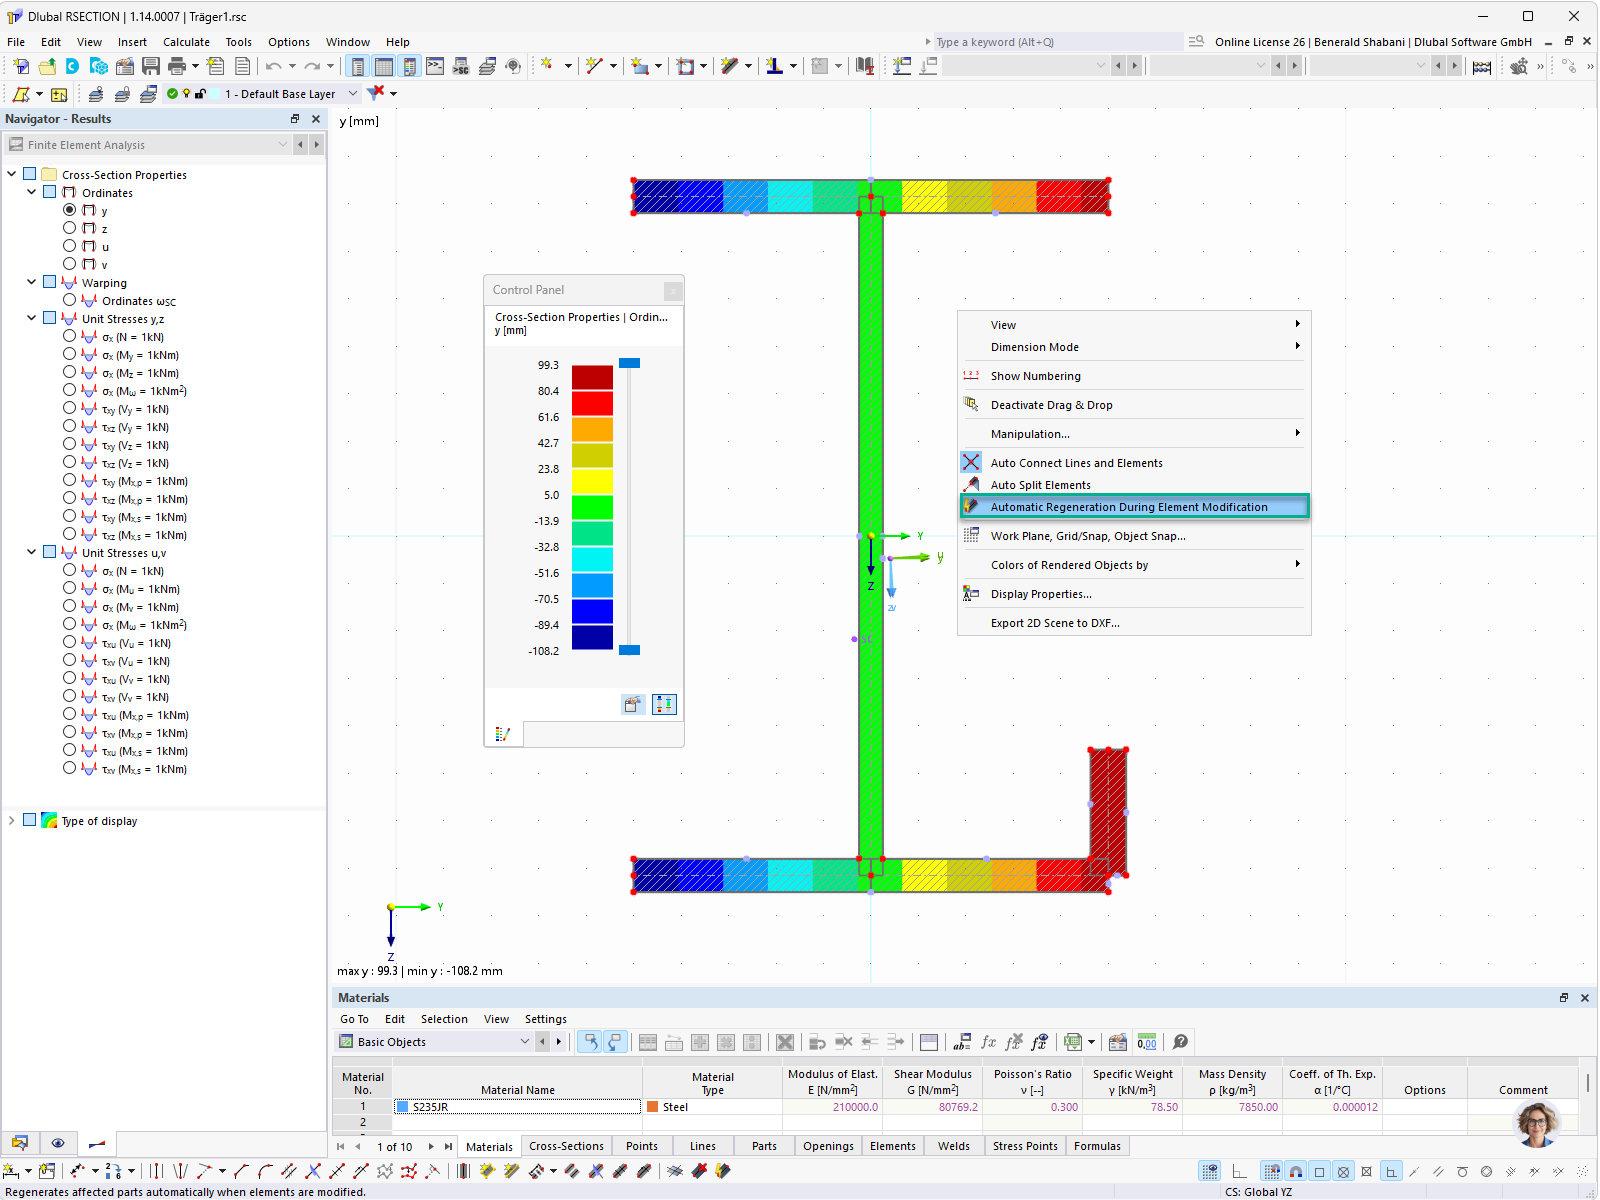The height and width of the screenshot is (1200, 1600).
Task: Click the upper slider handle of the color scale
Action: pos(629,363)
